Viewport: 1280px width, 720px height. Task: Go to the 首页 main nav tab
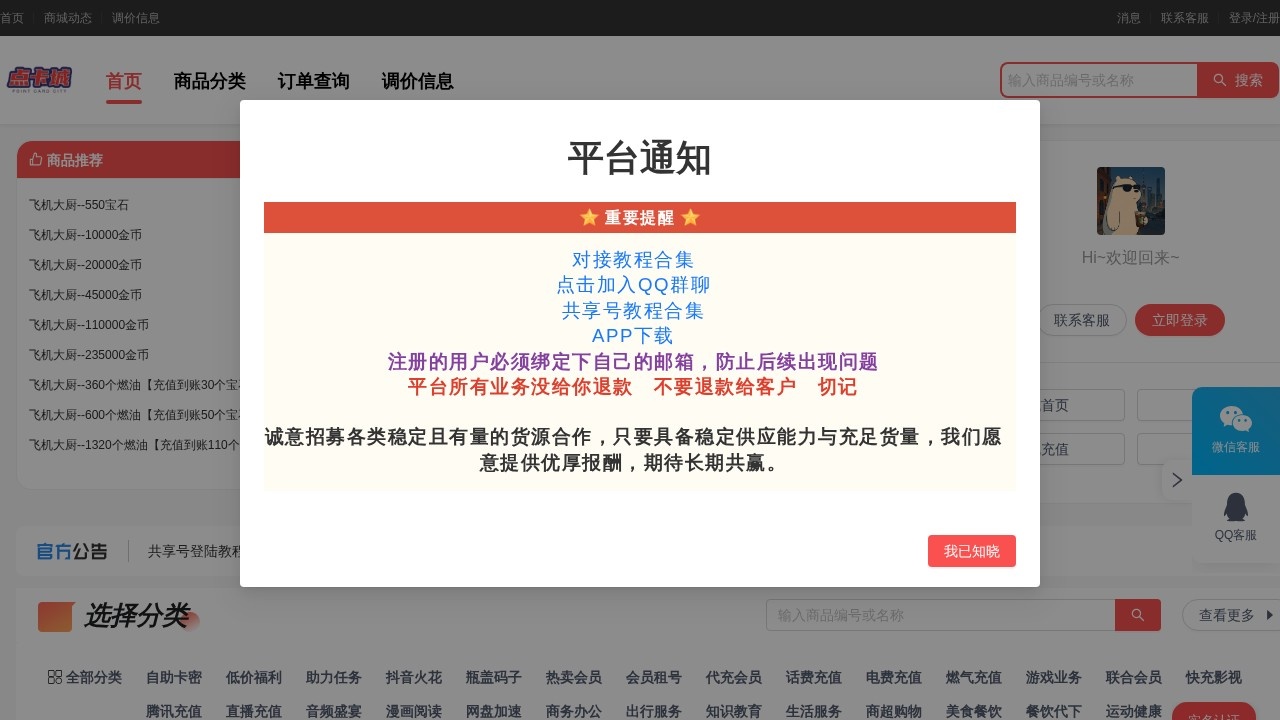pyautogui.click(x=124, y=82)
